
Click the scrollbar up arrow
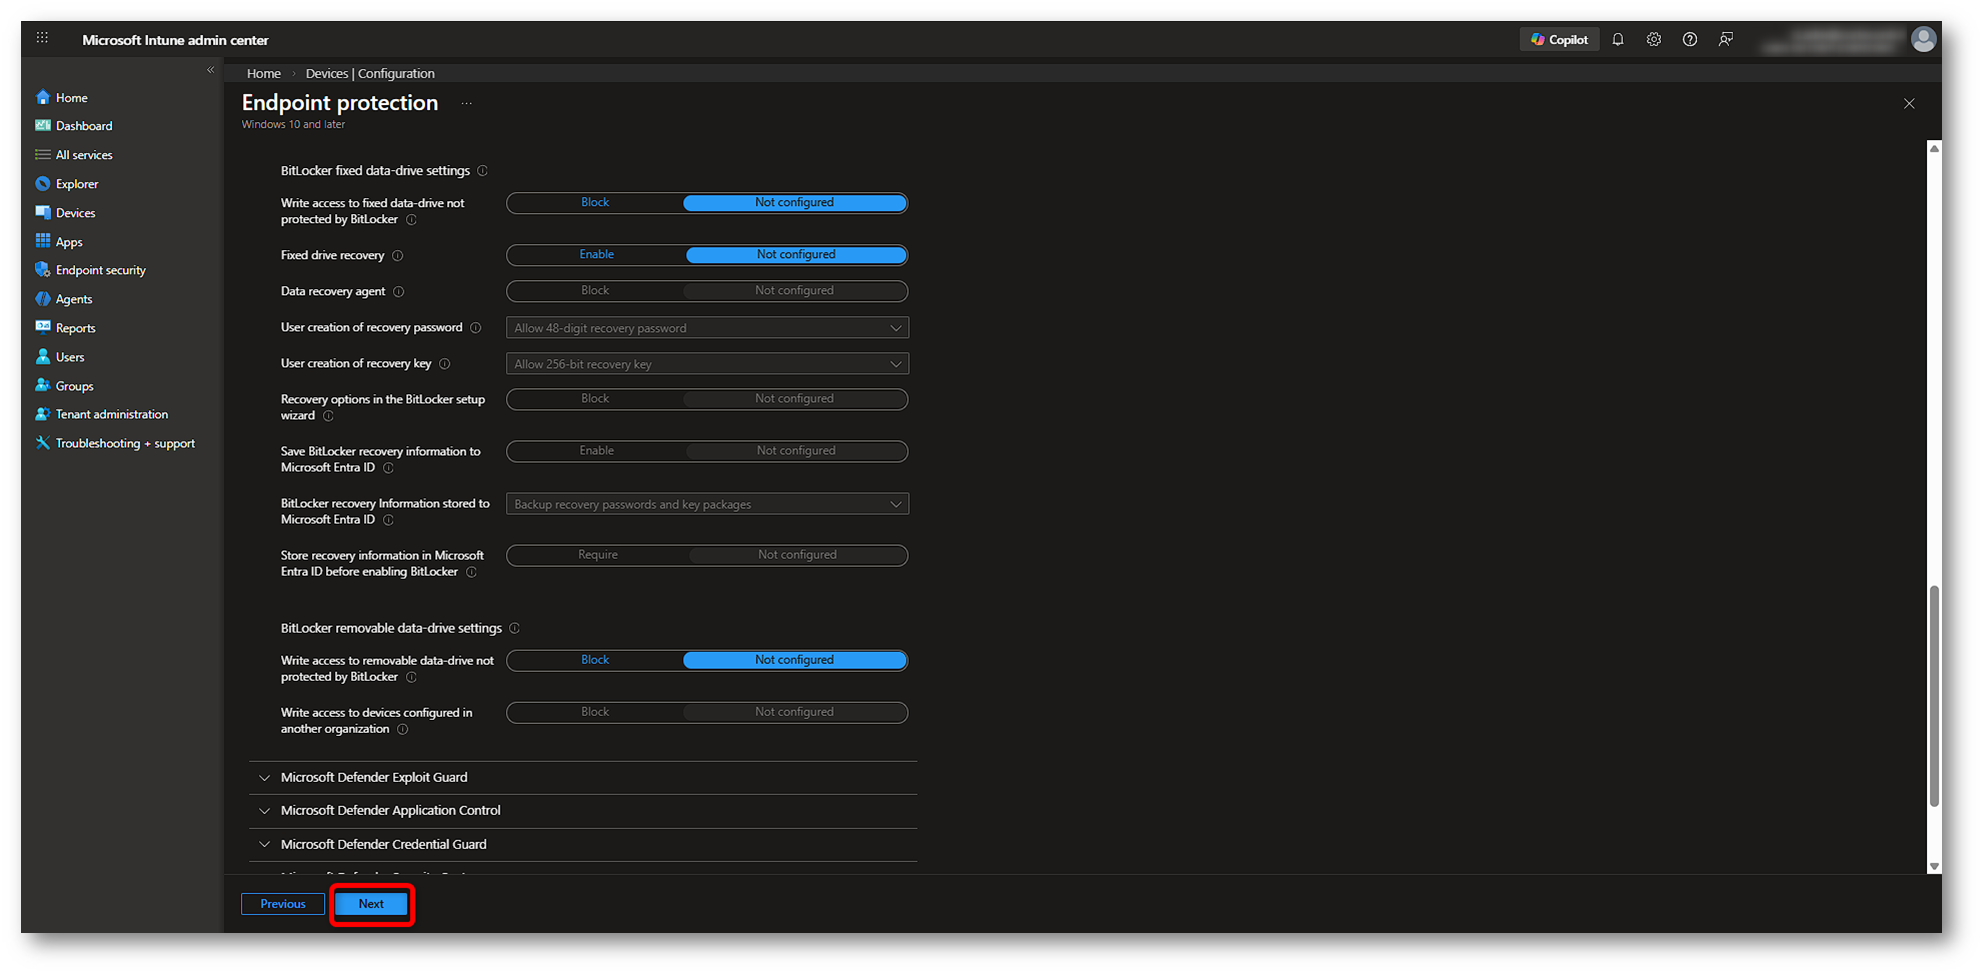click(x=1934, y=148)
